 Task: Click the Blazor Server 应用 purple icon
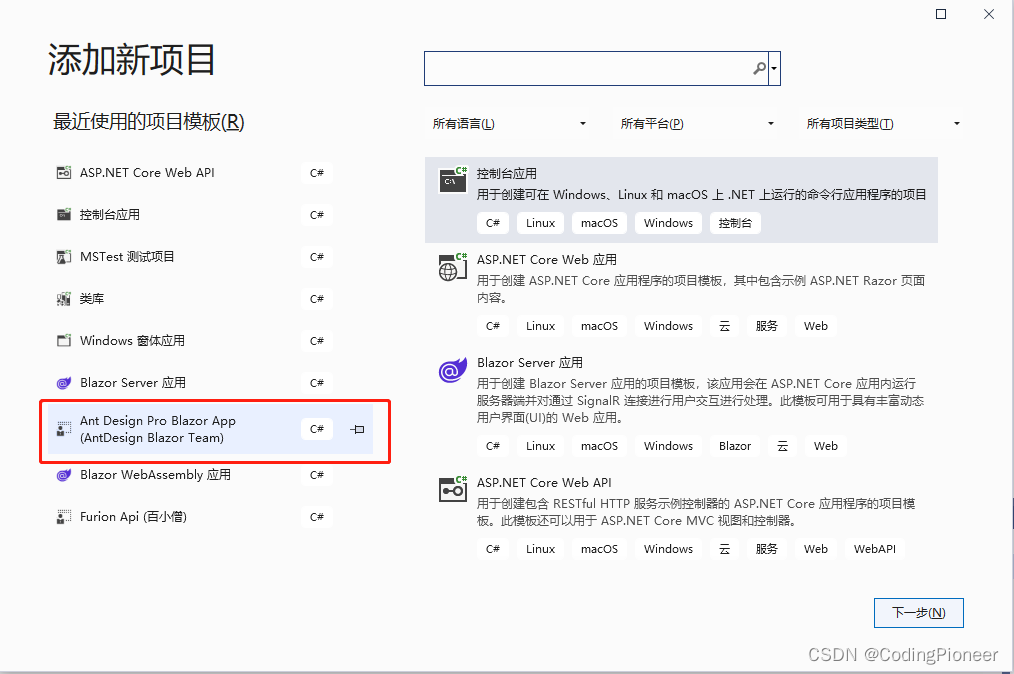pyautogui.click(x=62, y=382)
